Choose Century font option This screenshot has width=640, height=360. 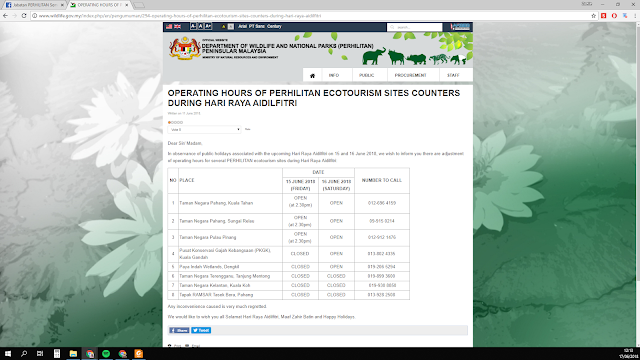click(274, 27)
